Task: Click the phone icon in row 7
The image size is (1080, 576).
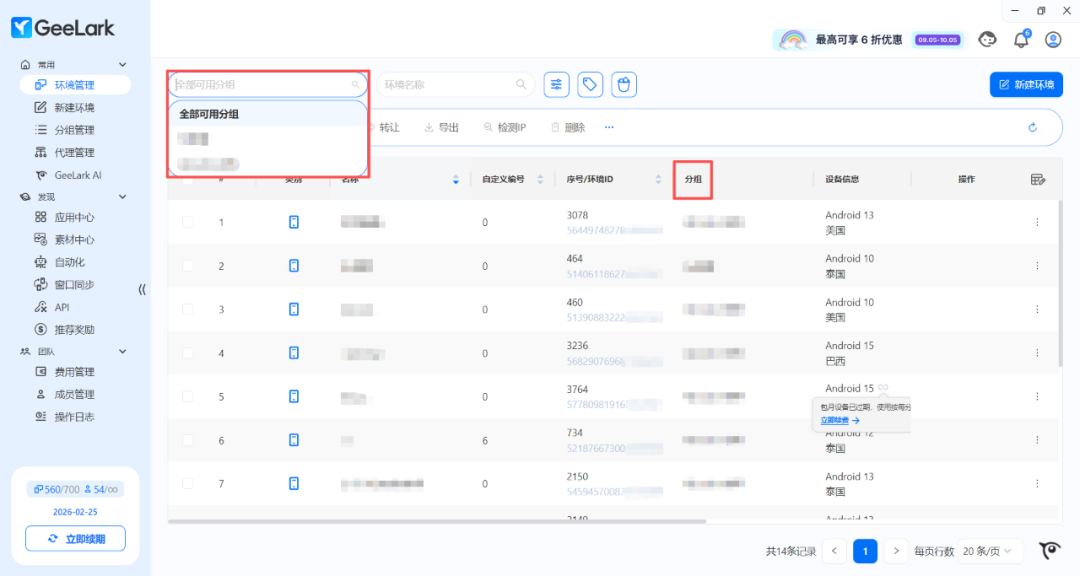Action: pos(293,484)
